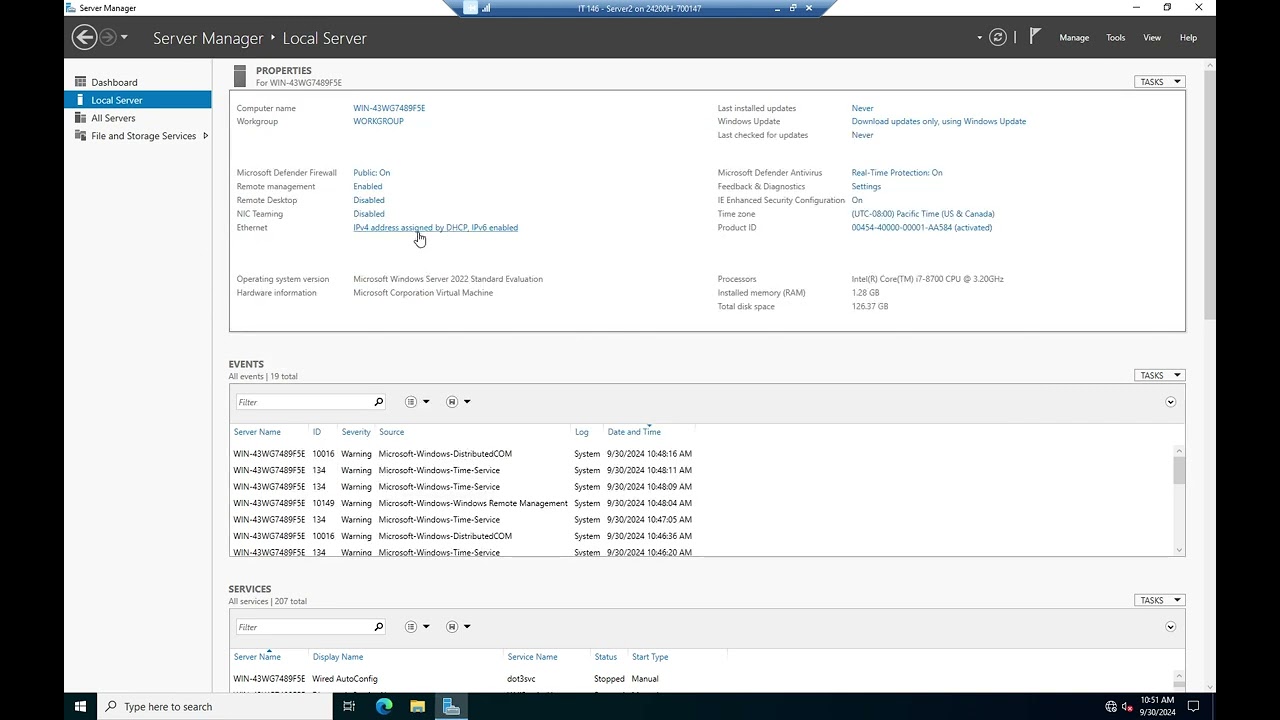Image resolution: width=1280 pixels, height=720 pixels.
Task: Open the Events TASKS dropdown
Action: click(1160, 375)
